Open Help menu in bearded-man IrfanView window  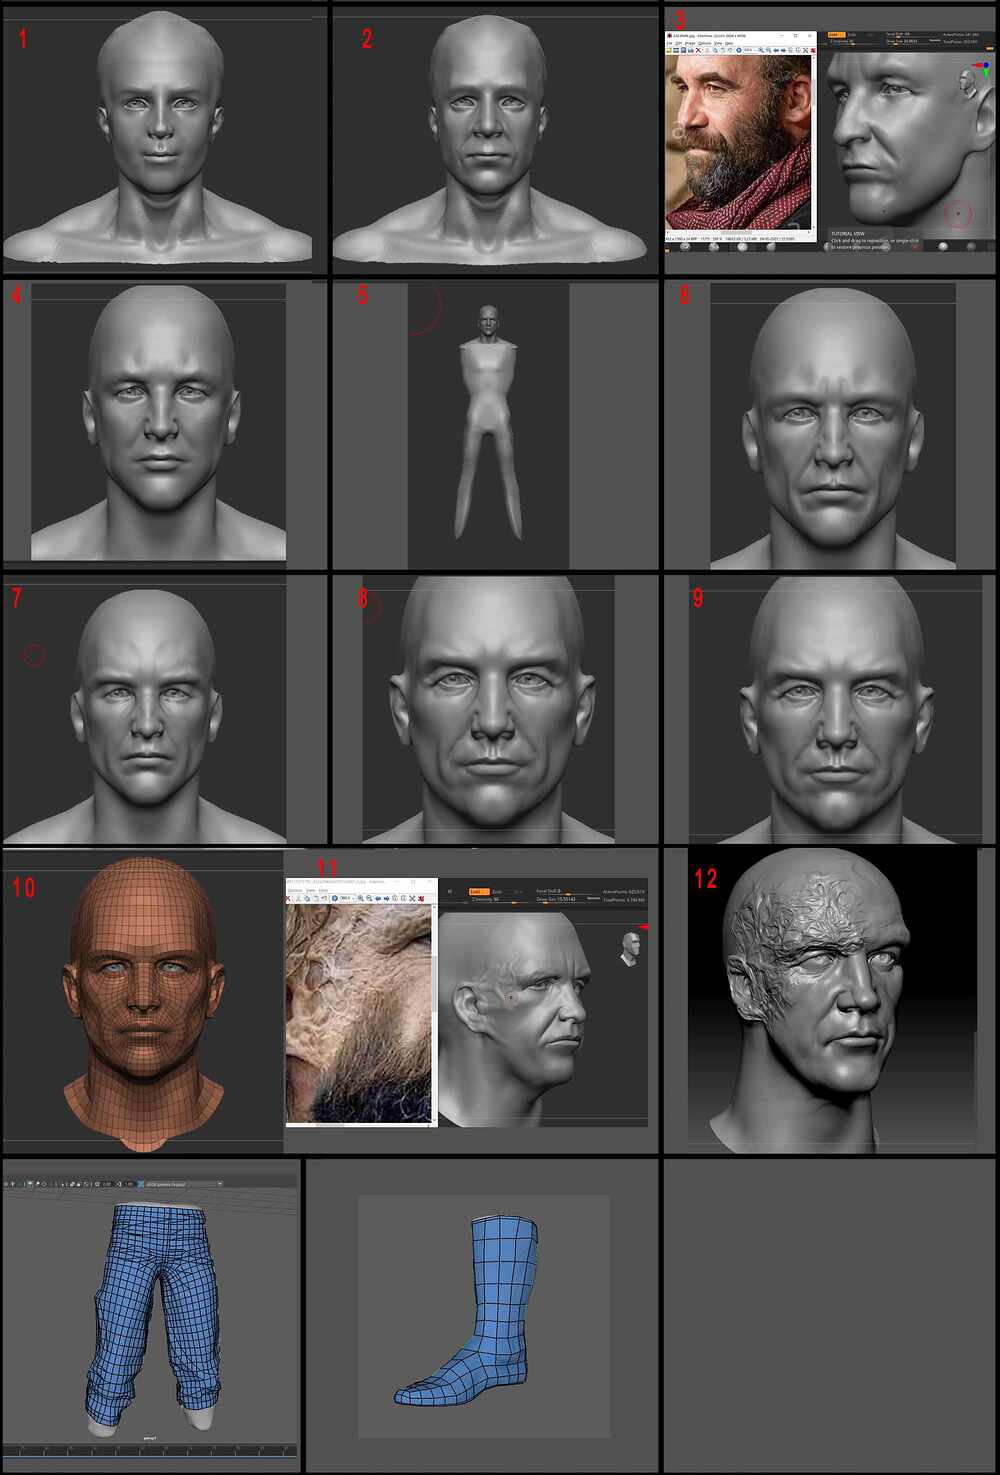coord(729,43)
